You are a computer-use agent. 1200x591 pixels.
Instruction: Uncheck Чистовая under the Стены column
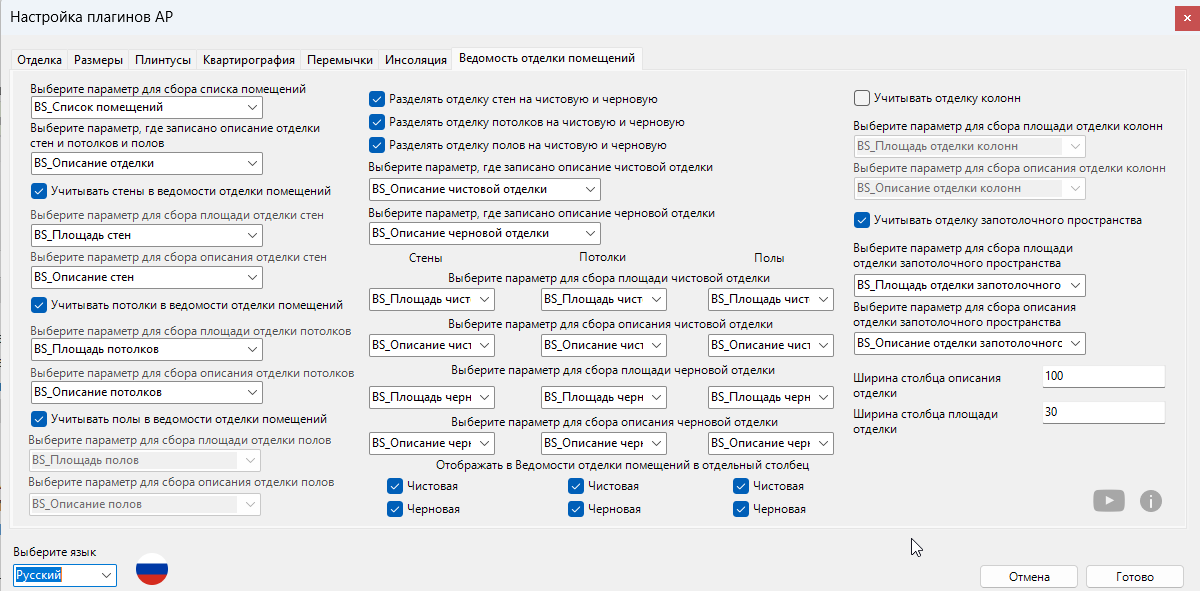[x=395, y=486]
